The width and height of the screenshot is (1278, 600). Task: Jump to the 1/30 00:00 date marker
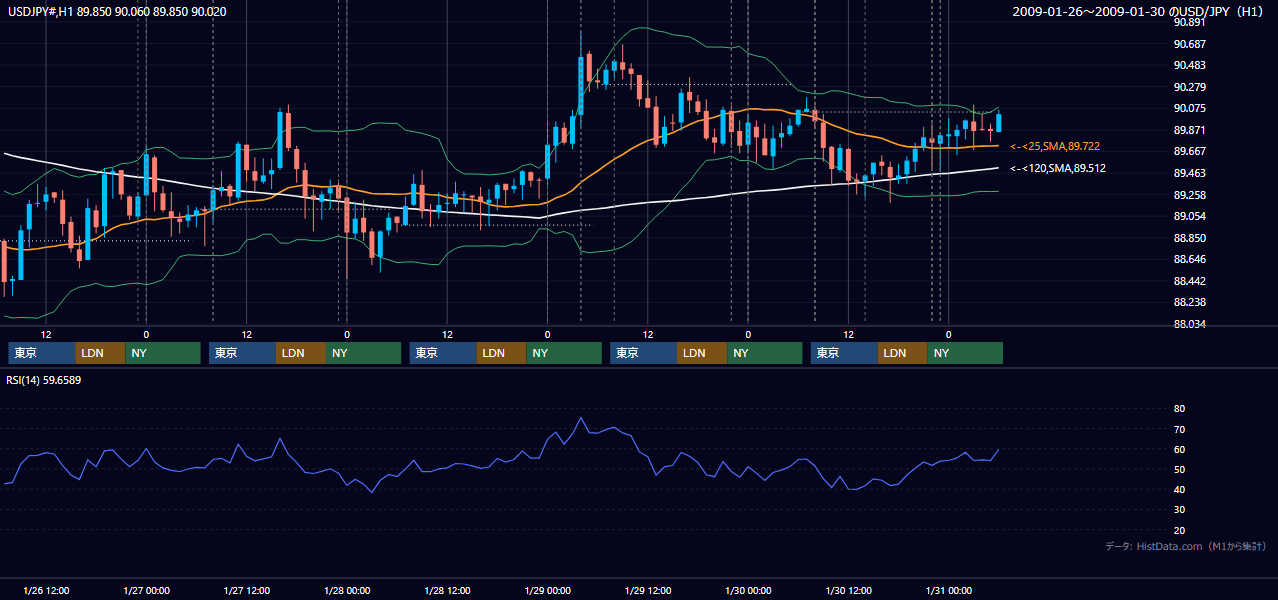(748, 590)
